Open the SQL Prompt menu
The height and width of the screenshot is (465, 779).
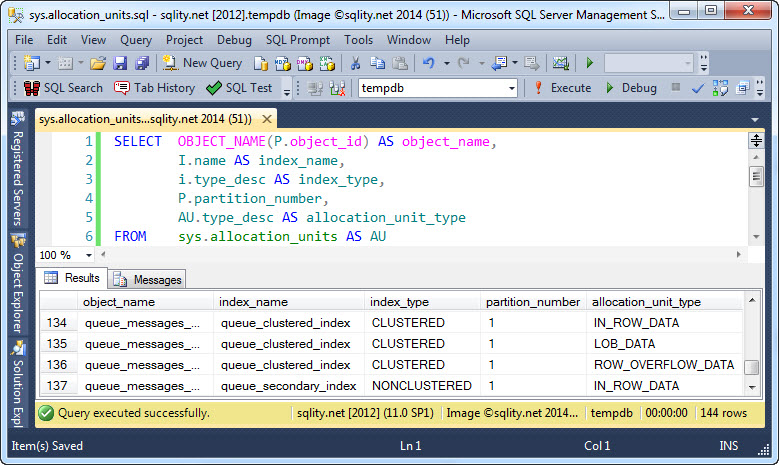click(298, 40)
